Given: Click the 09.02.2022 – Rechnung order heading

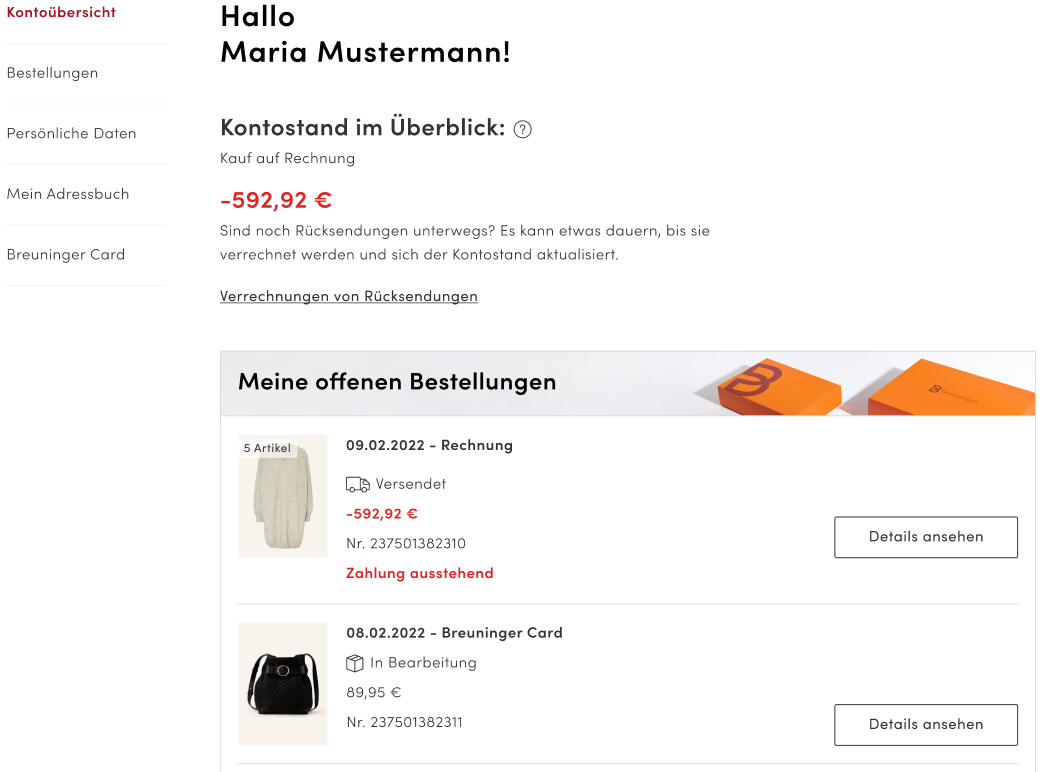Looking at the screenshot, I should (x=429, y=445).
